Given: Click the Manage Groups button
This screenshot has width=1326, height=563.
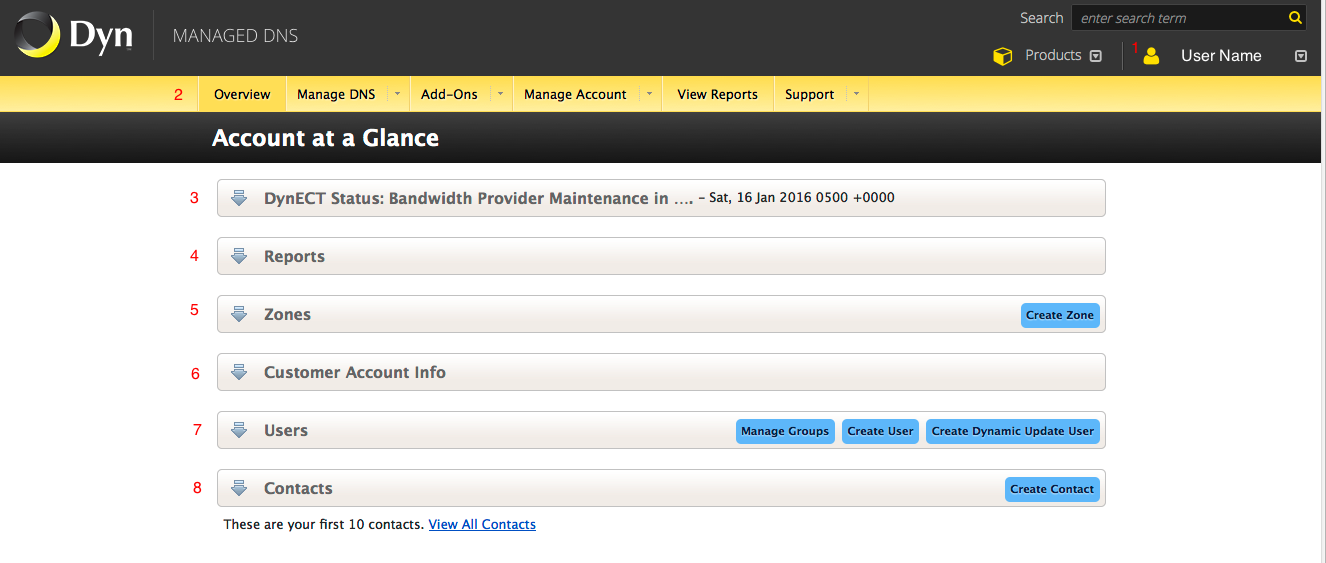Looking at the screenshot, I should coord(785,431).
